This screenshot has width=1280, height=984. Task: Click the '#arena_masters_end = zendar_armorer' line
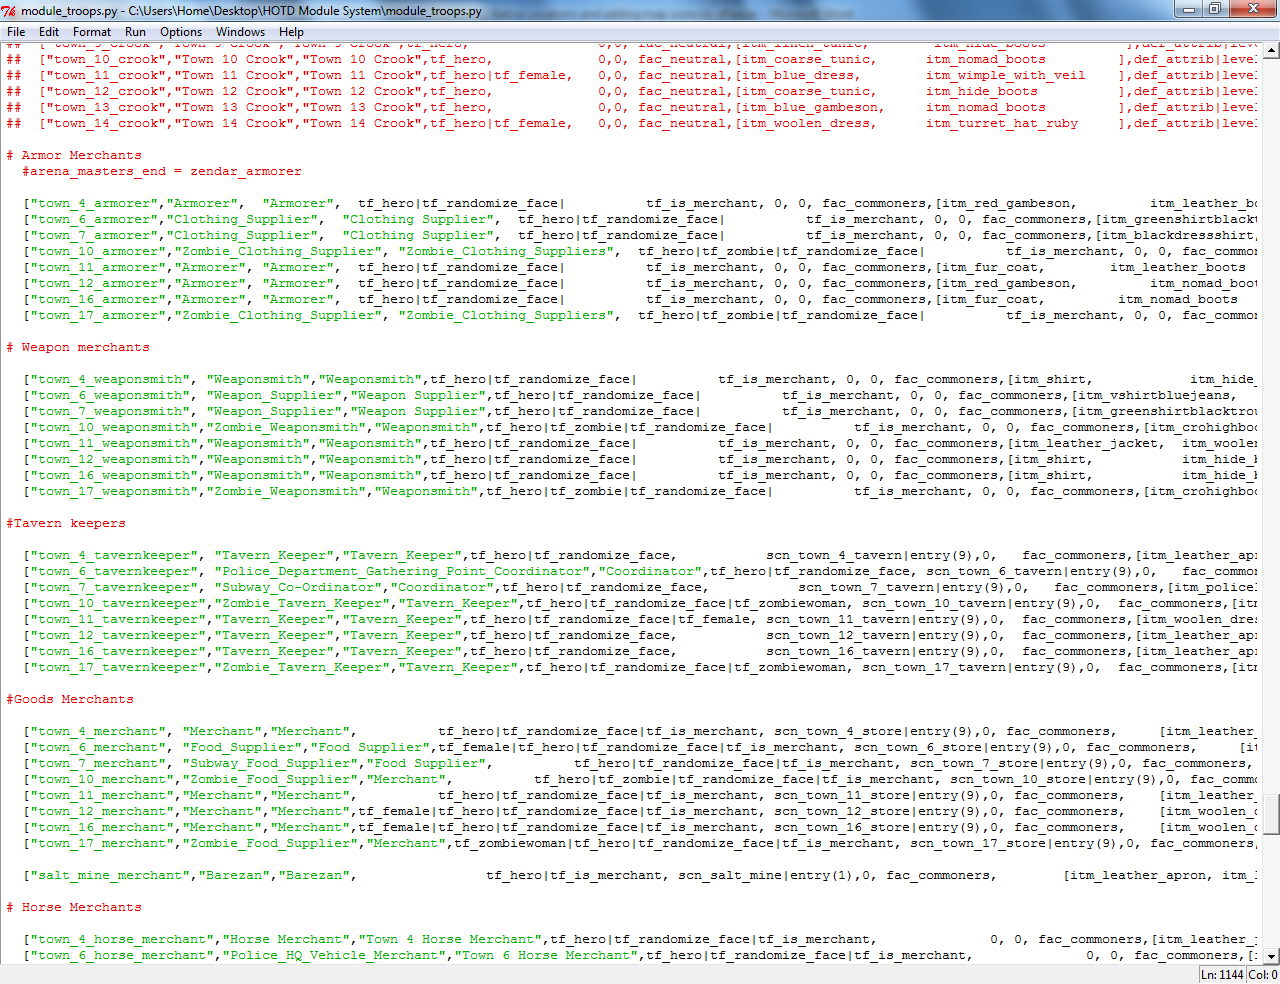tap(162, 171)
